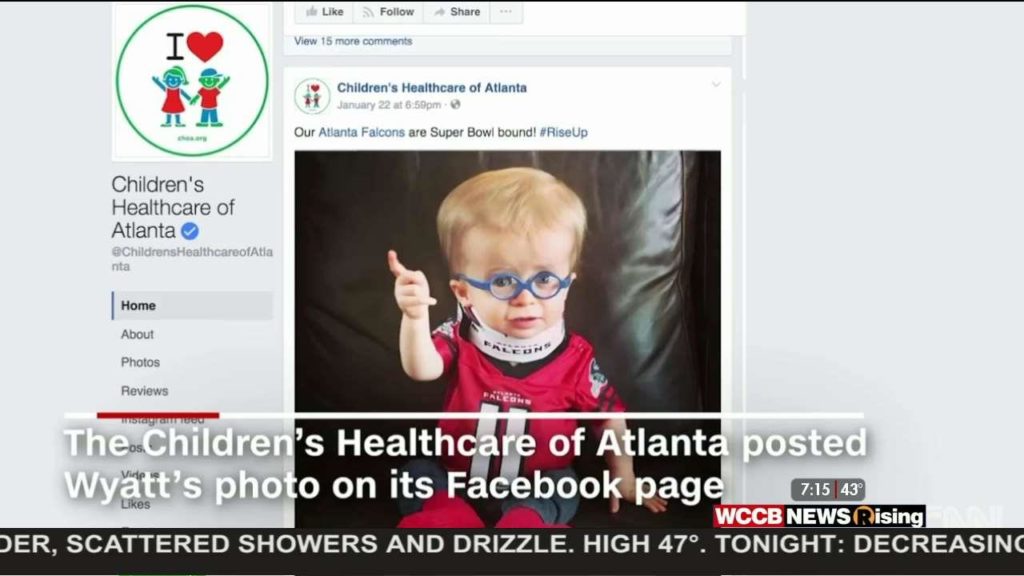Screen dimensions: 1024x576
Task: Open the large page profile logo
Action: coord(192,81)
